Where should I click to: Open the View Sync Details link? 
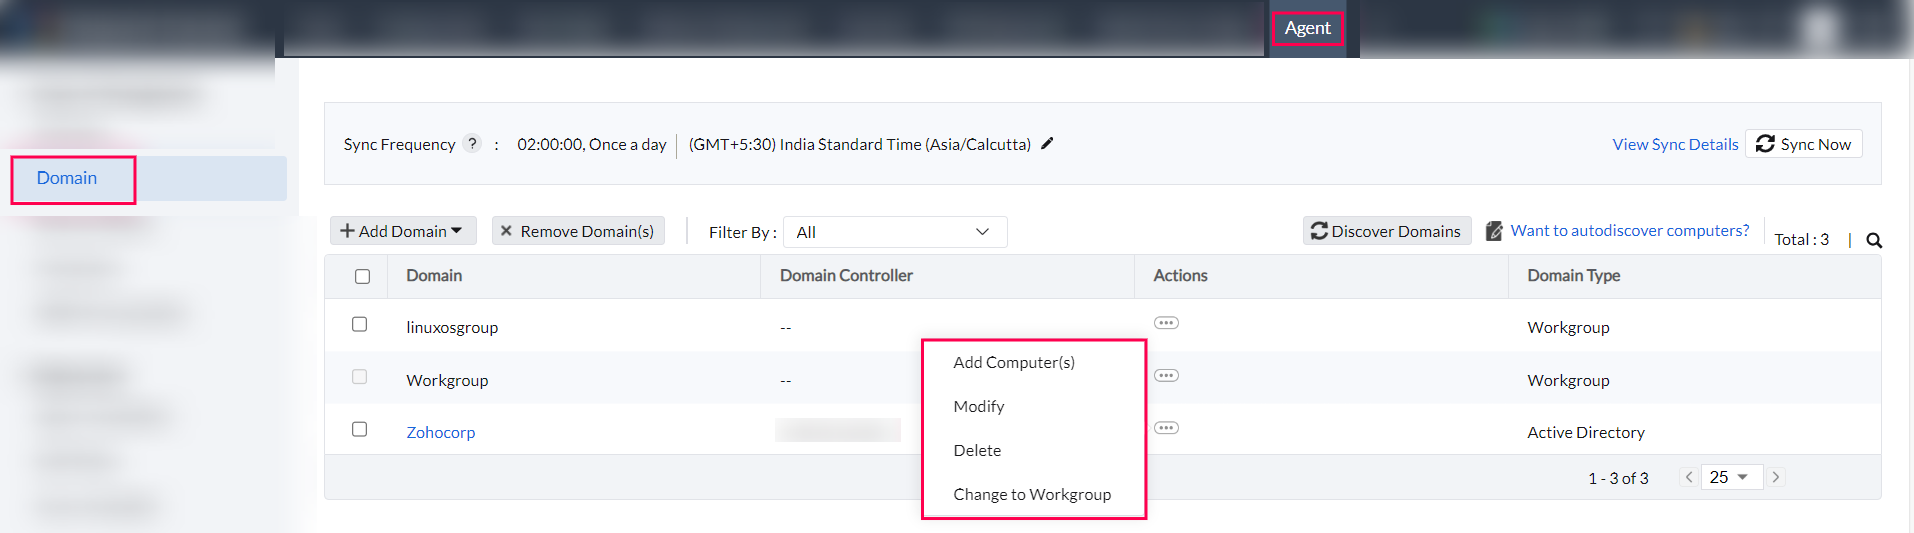(x=1675, y=144)
